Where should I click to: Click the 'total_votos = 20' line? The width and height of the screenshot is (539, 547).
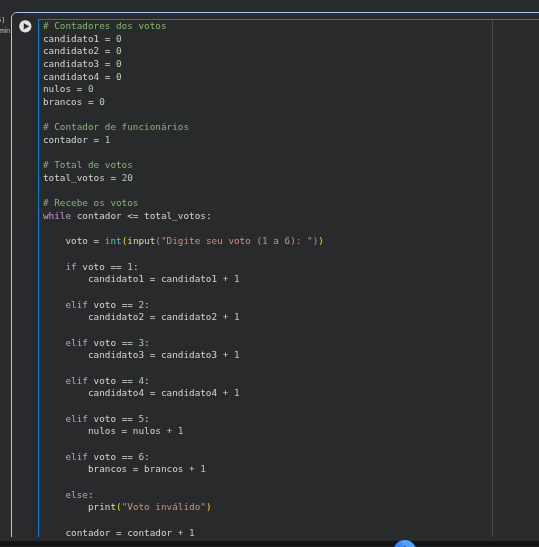[x=88, y=178]
